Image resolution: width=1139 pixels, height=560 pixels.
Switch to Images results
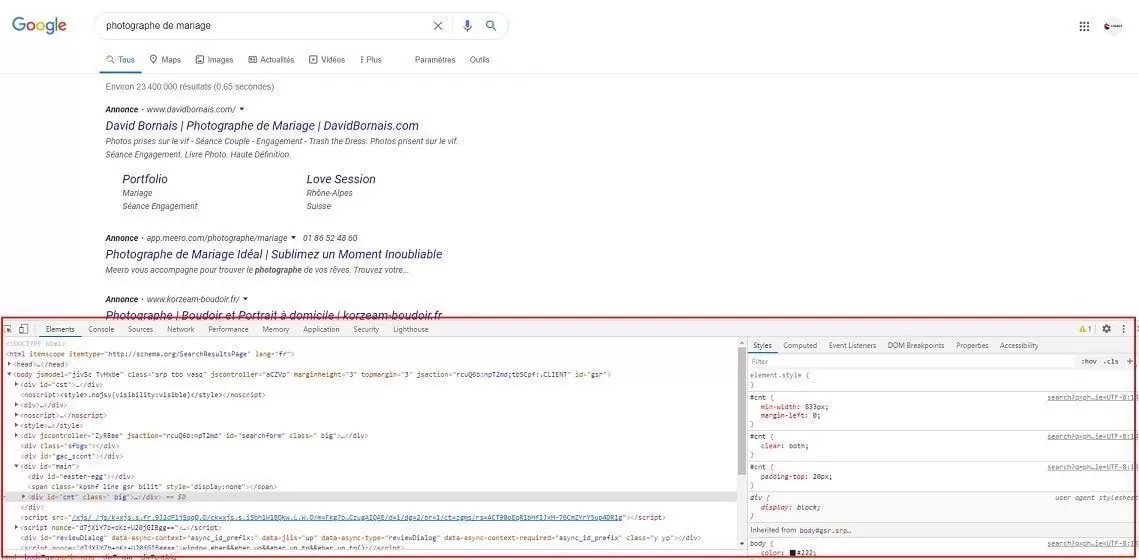coord(214,60)
